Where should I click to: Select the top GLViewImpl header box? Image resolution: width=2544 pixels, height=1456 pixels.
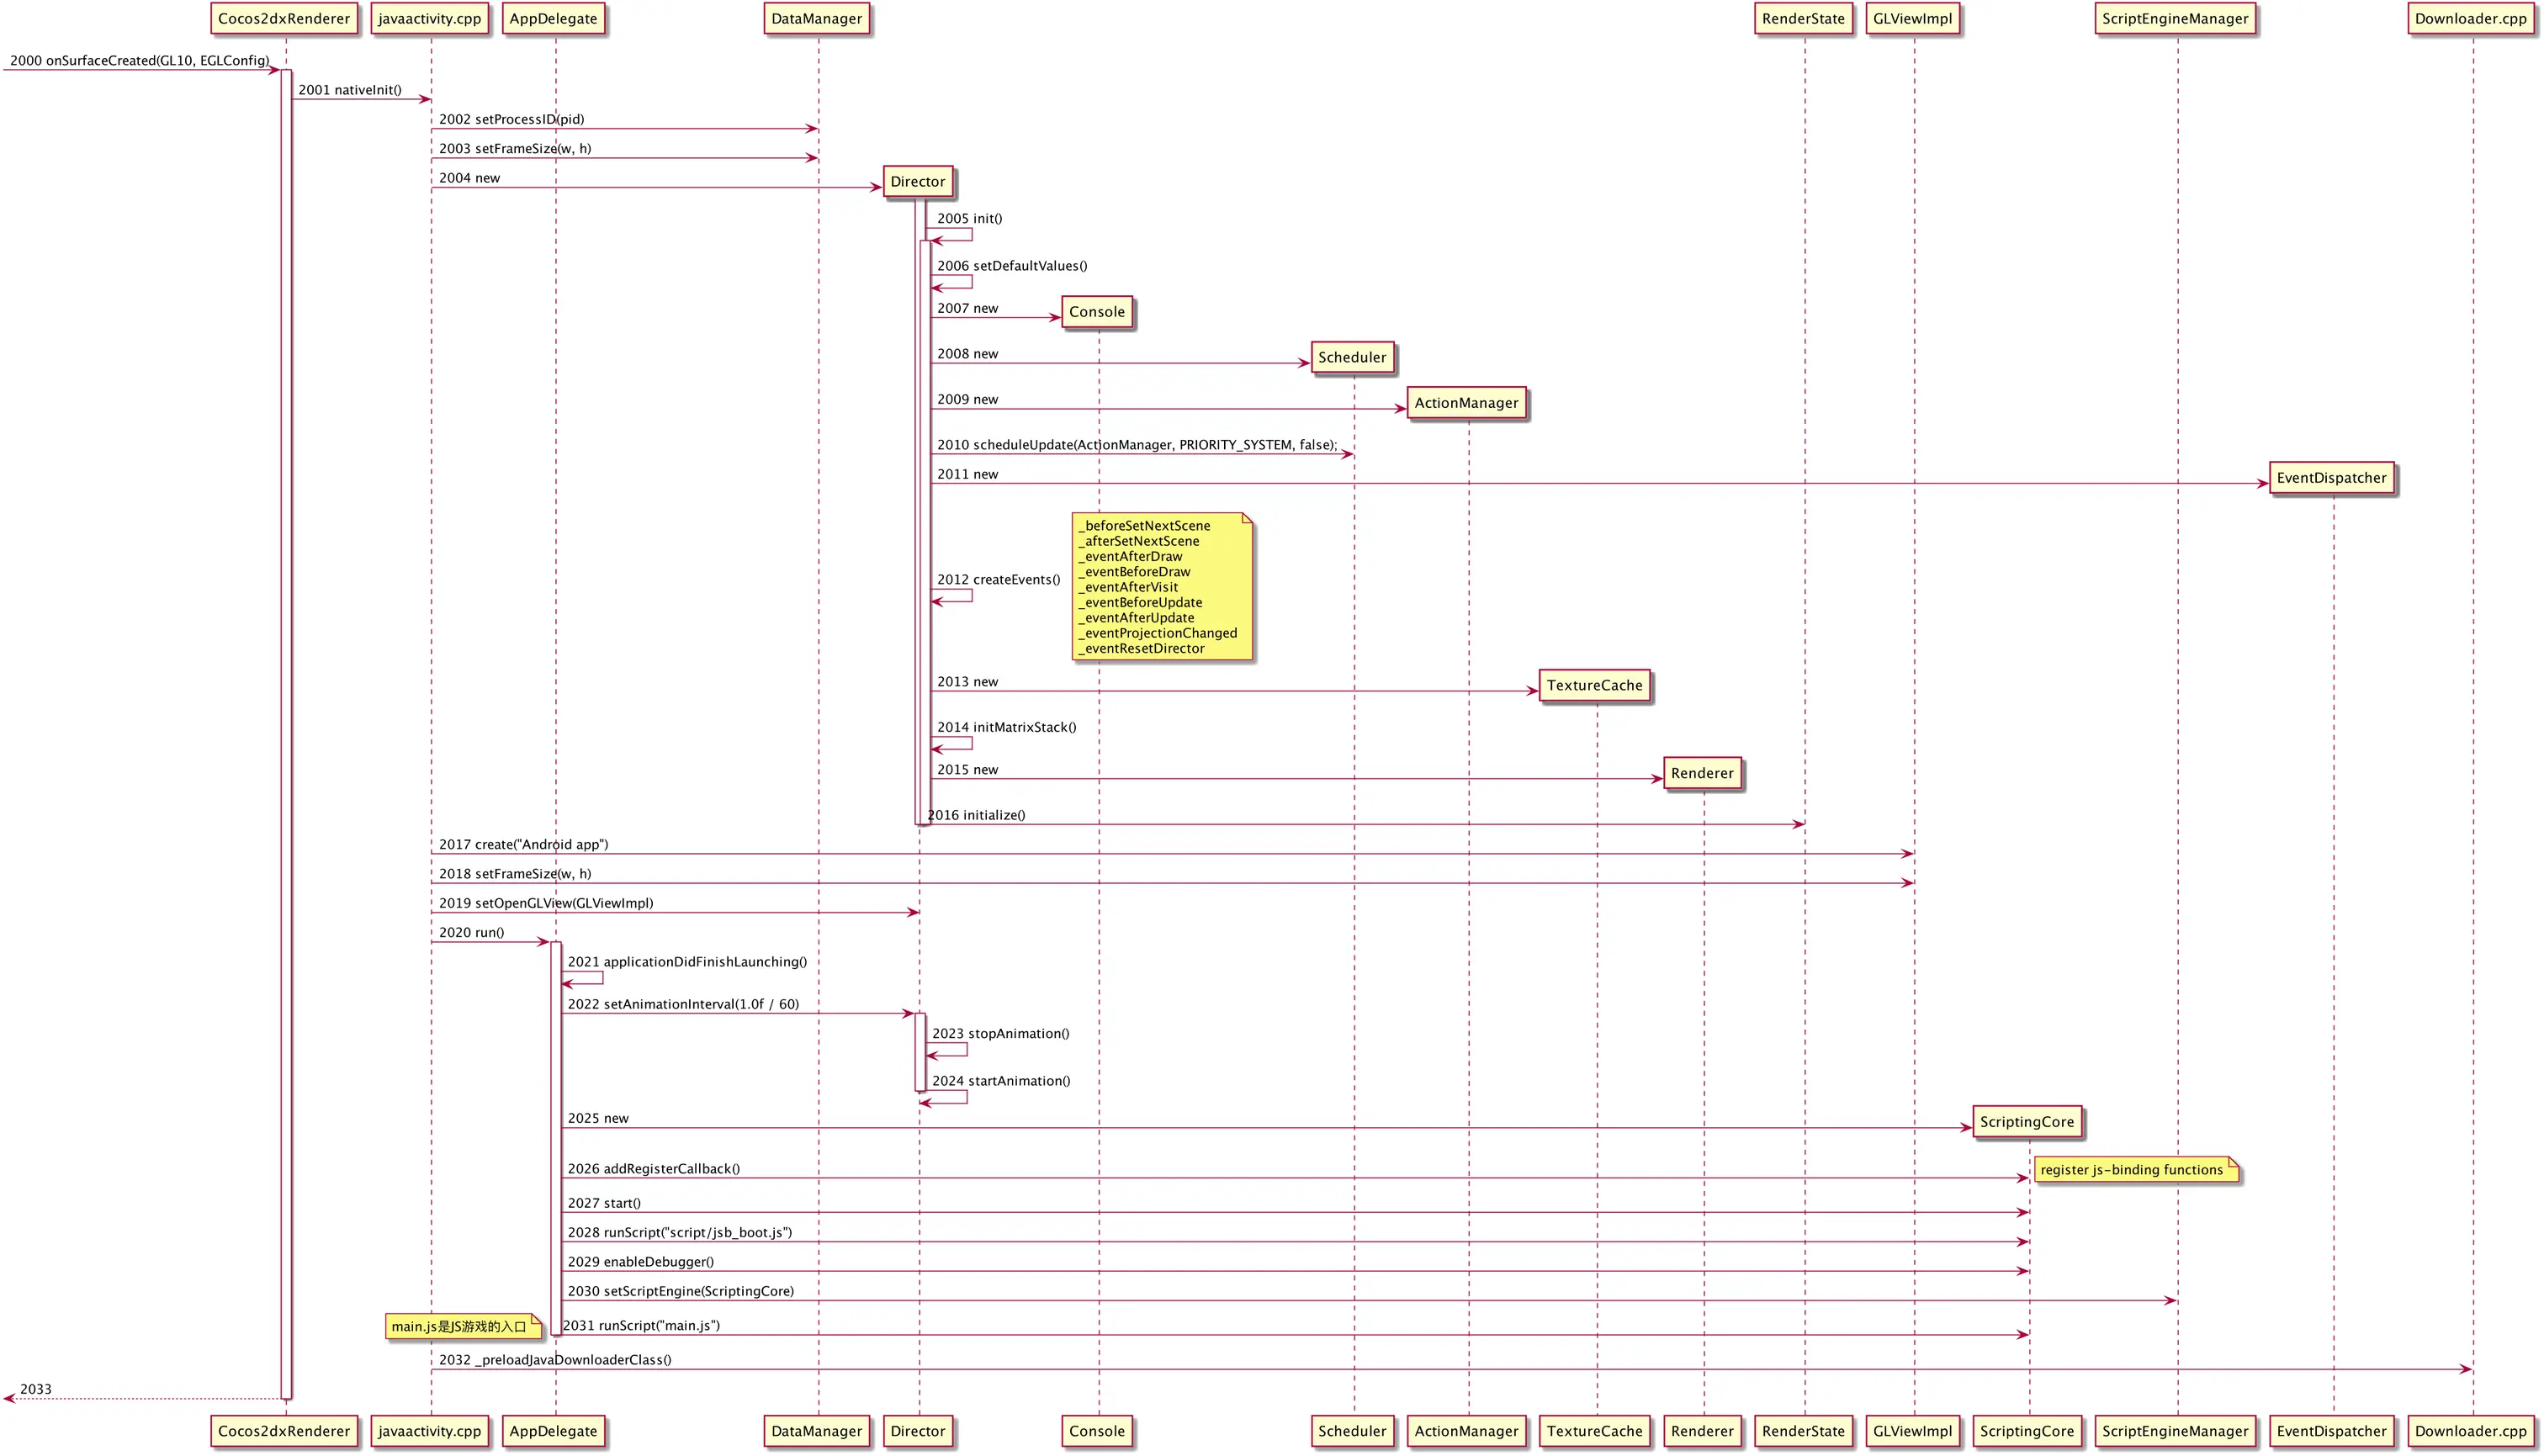tap(1911, 19)
